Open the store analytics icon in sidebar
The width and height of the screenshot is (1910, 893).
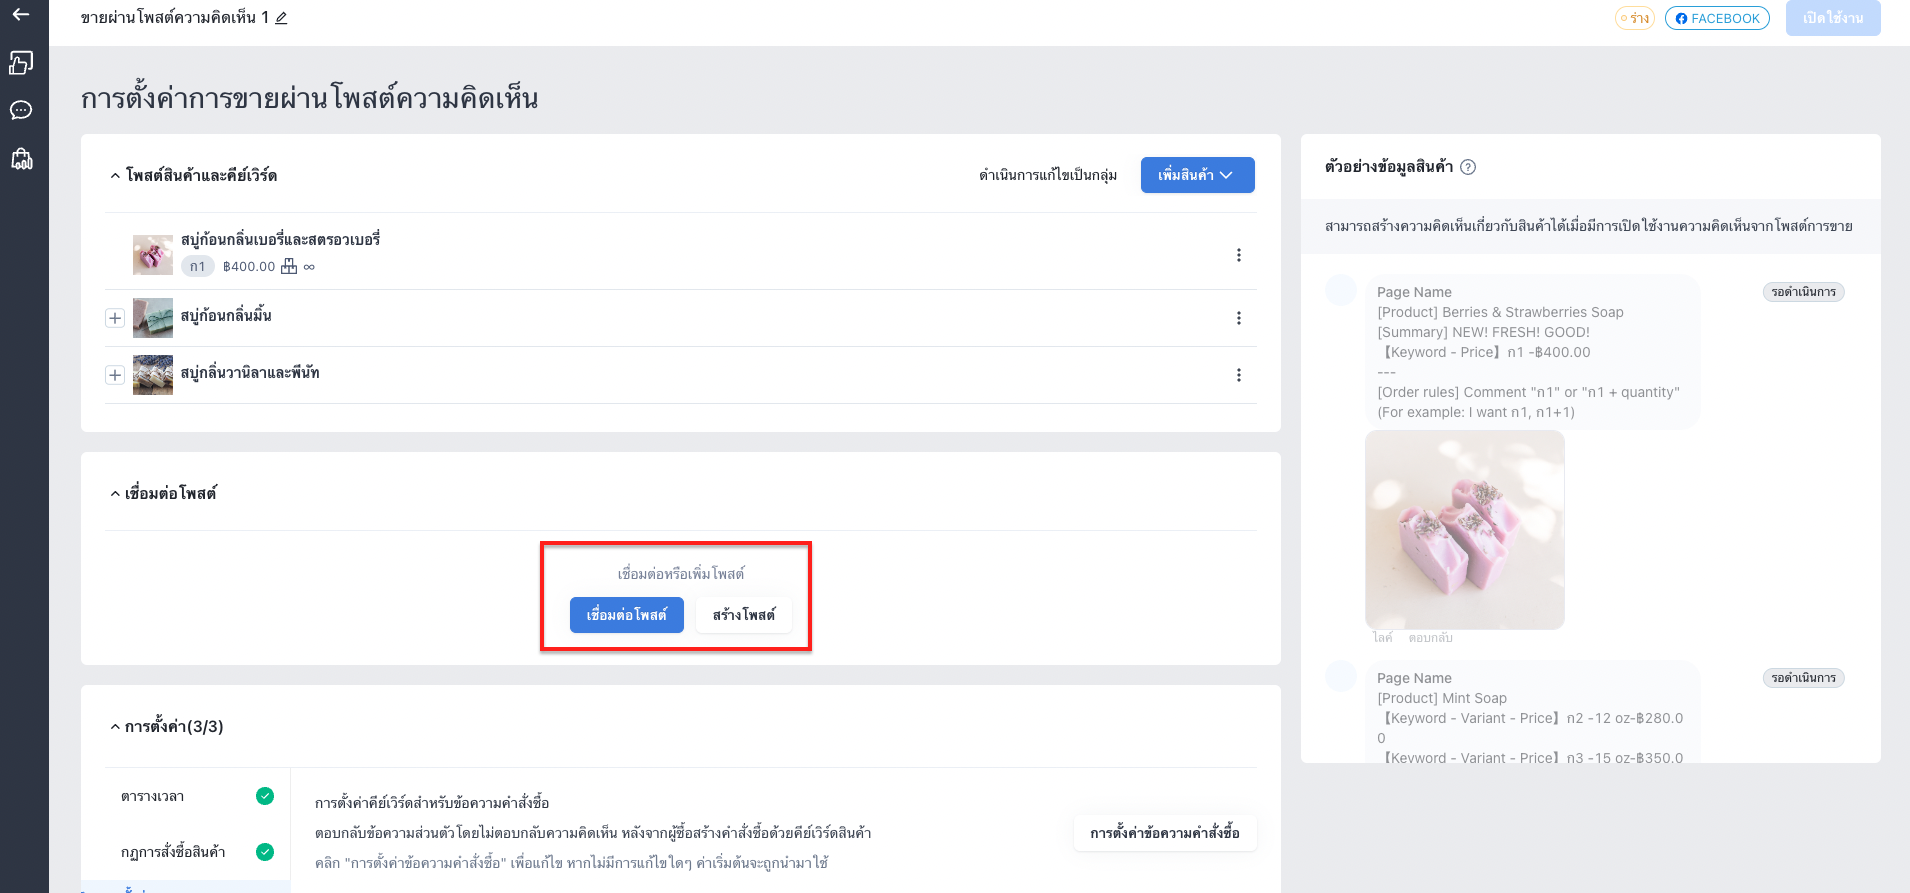pos(21,158)
